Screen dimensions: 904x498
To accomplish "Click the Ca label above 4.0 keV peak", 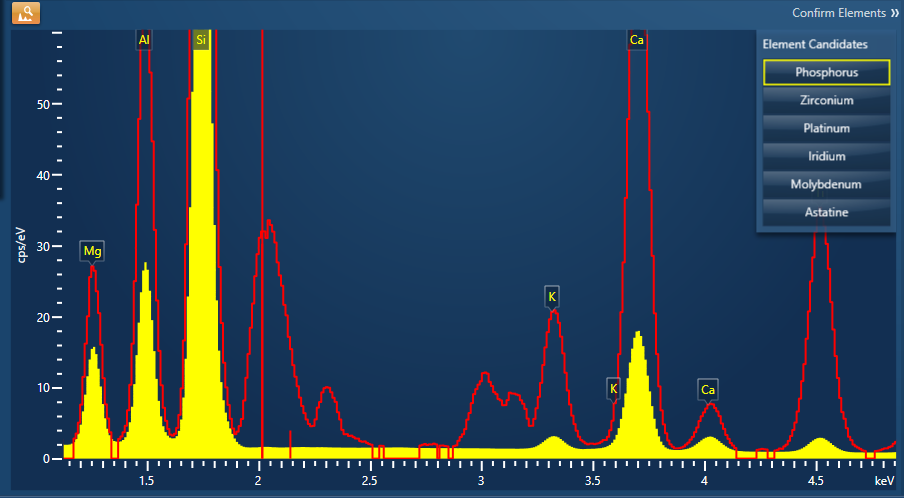I will click(708, 388).
